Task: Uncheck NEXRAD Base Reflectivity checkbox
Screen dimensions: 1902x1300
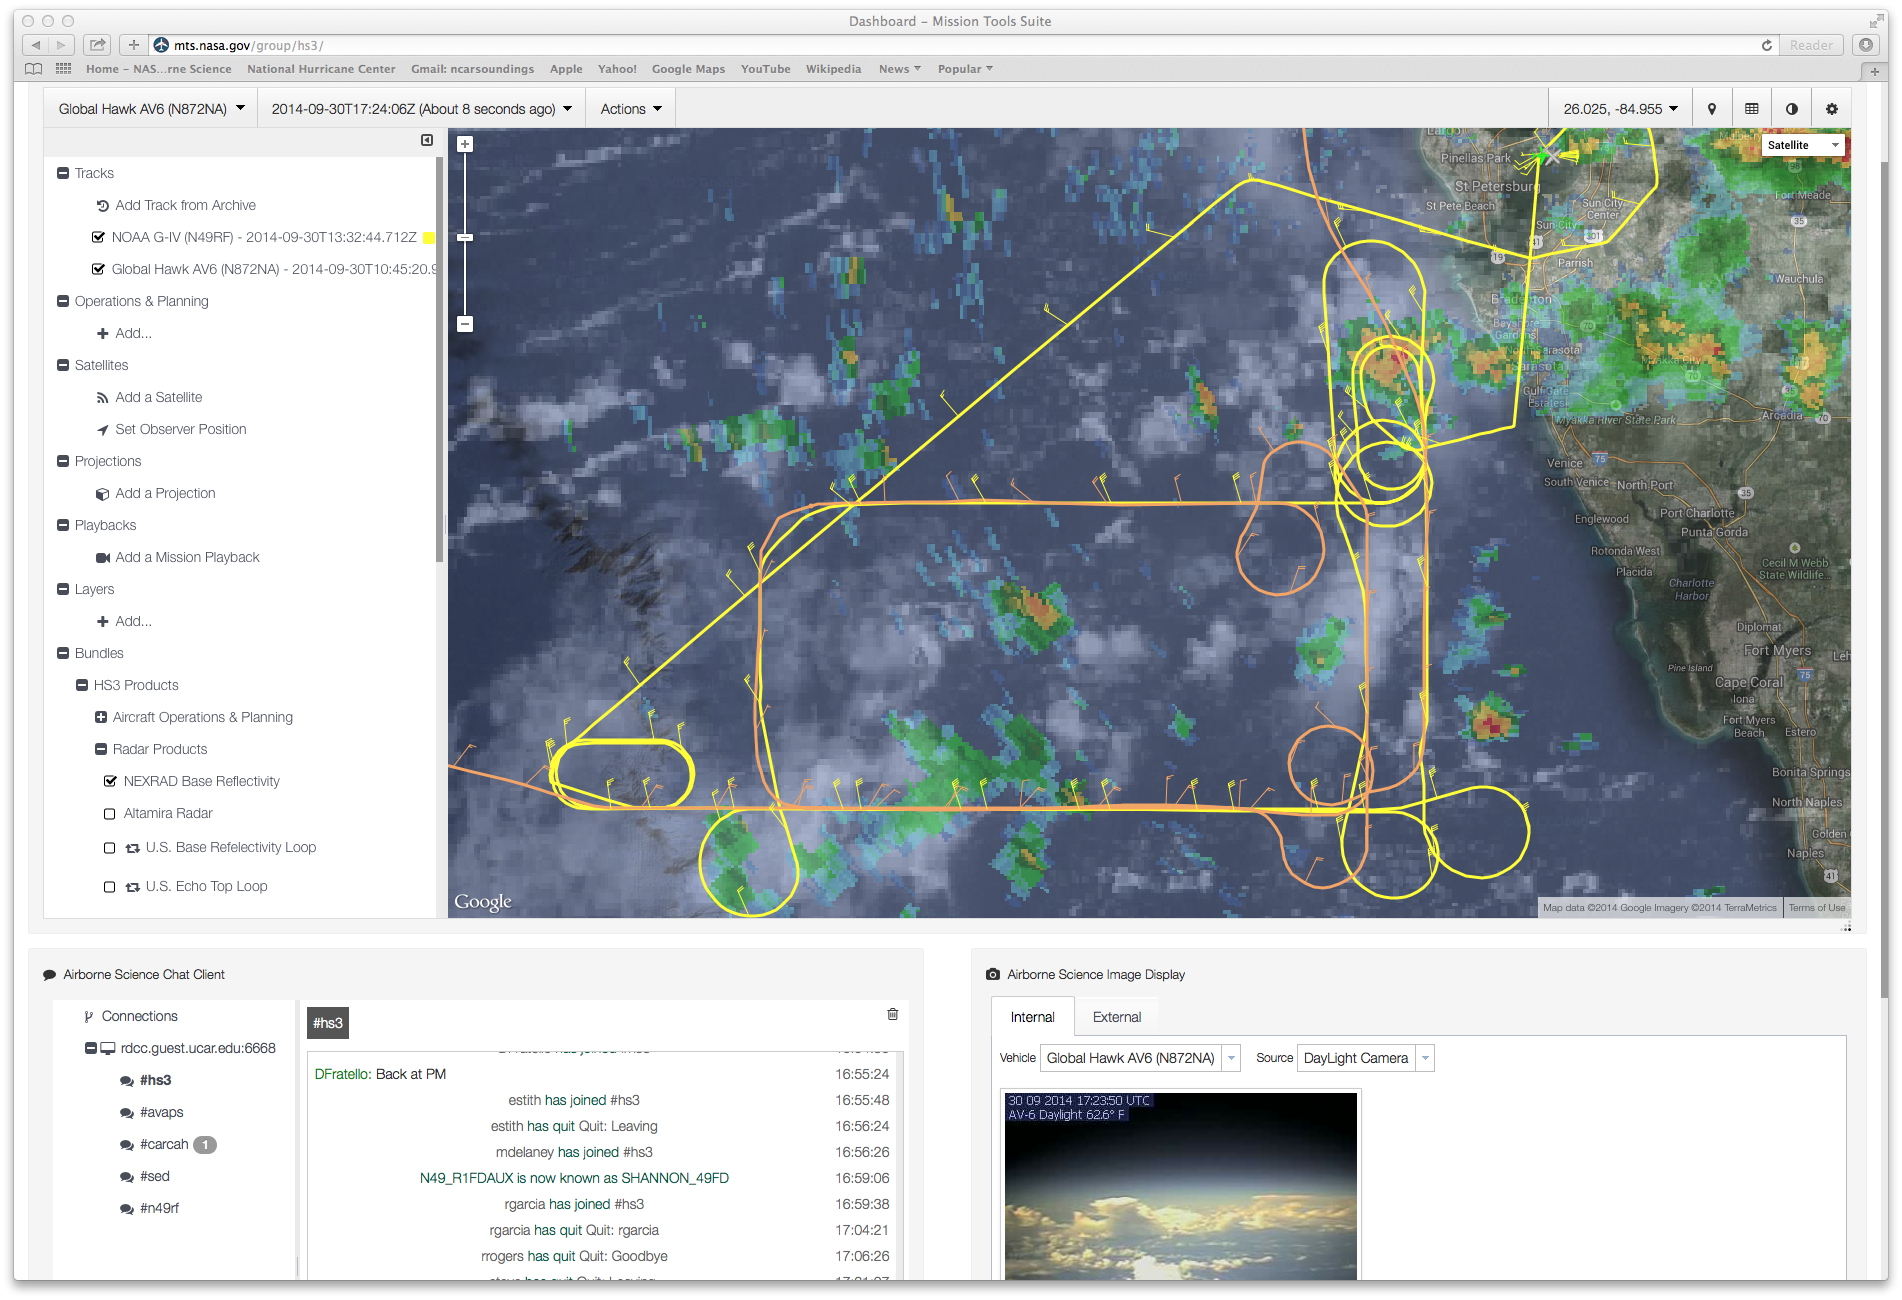Action: [110, 781]
